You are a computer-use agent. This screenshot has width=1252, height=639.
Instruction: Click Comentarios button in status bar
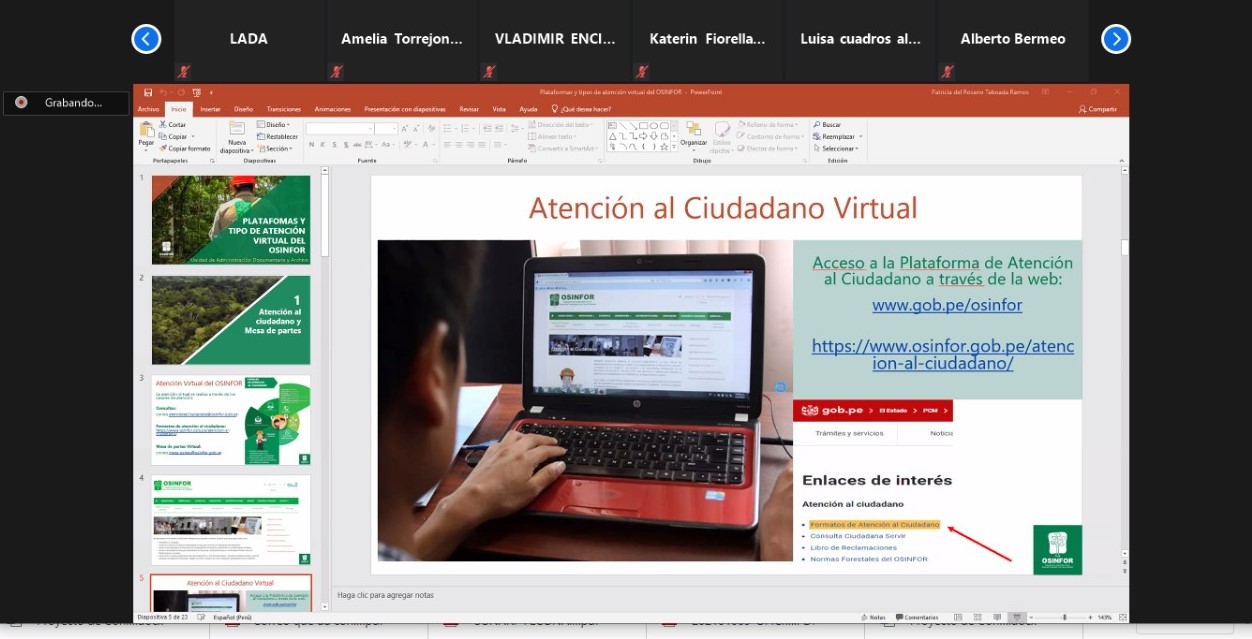click(x=915, y=617)
